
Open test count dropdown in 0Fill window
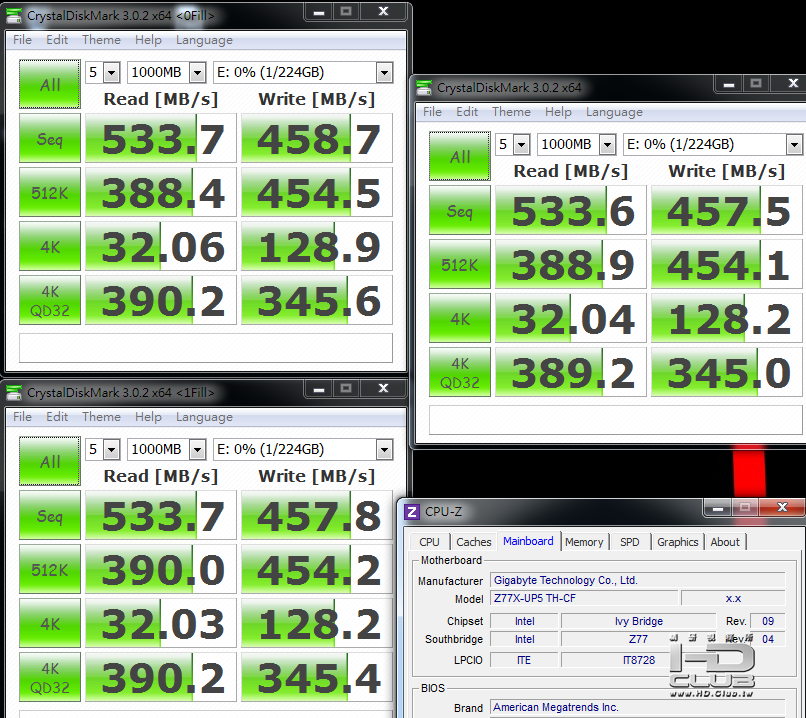point(112,73)
